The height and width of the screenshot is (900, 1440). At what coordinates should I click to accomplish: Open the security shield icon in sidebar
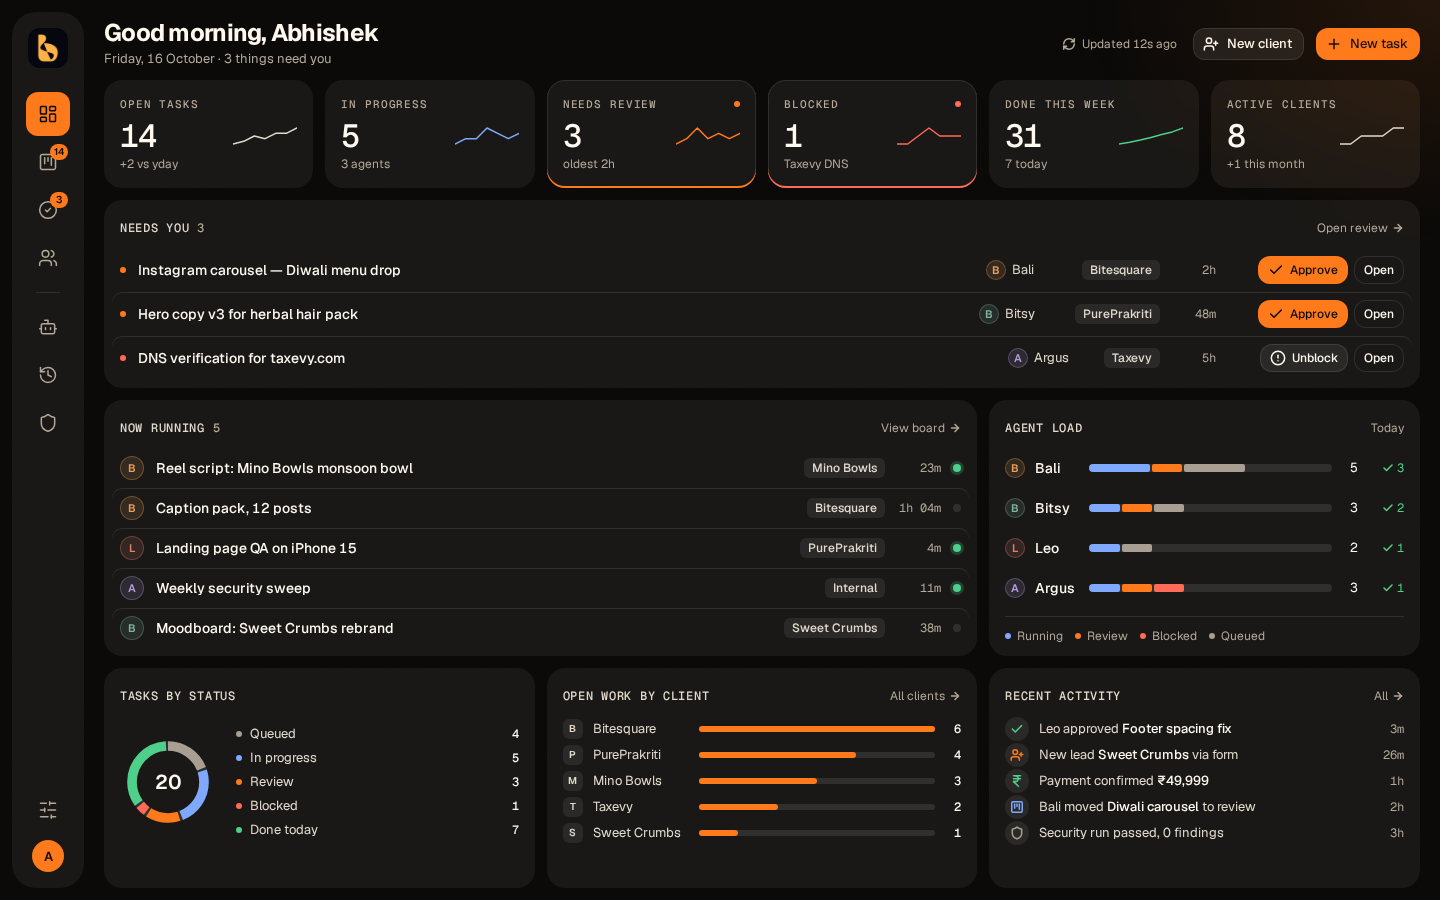[x=48, y=423]
